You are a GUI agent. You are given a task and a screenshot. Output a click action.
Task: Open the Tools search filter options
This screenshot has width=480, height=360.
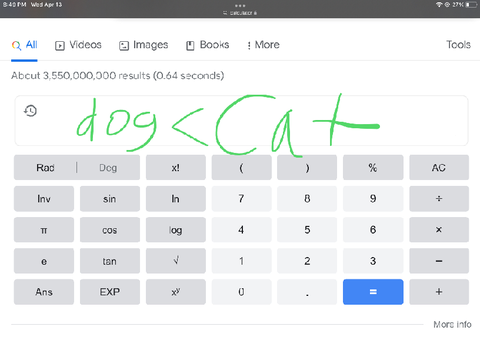pyautogui.click(x=458, y=45)
